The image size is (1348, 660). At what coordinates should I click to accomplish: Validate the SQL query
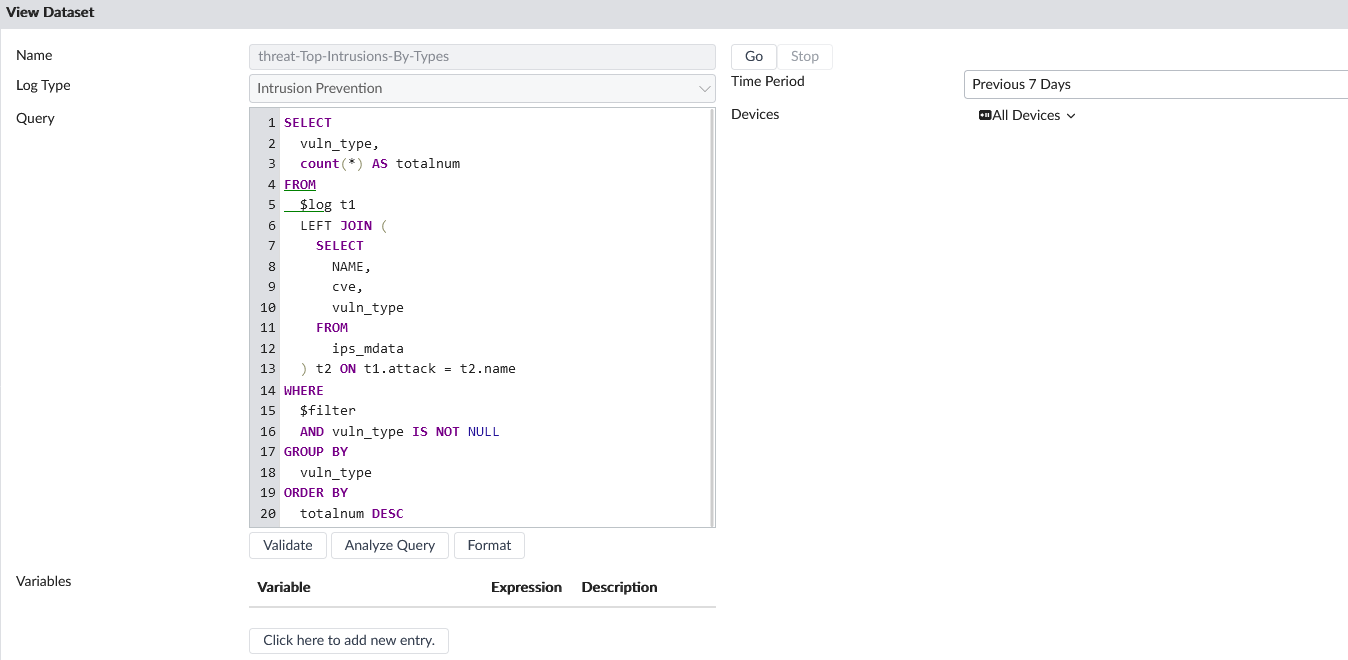click(287, 545)
